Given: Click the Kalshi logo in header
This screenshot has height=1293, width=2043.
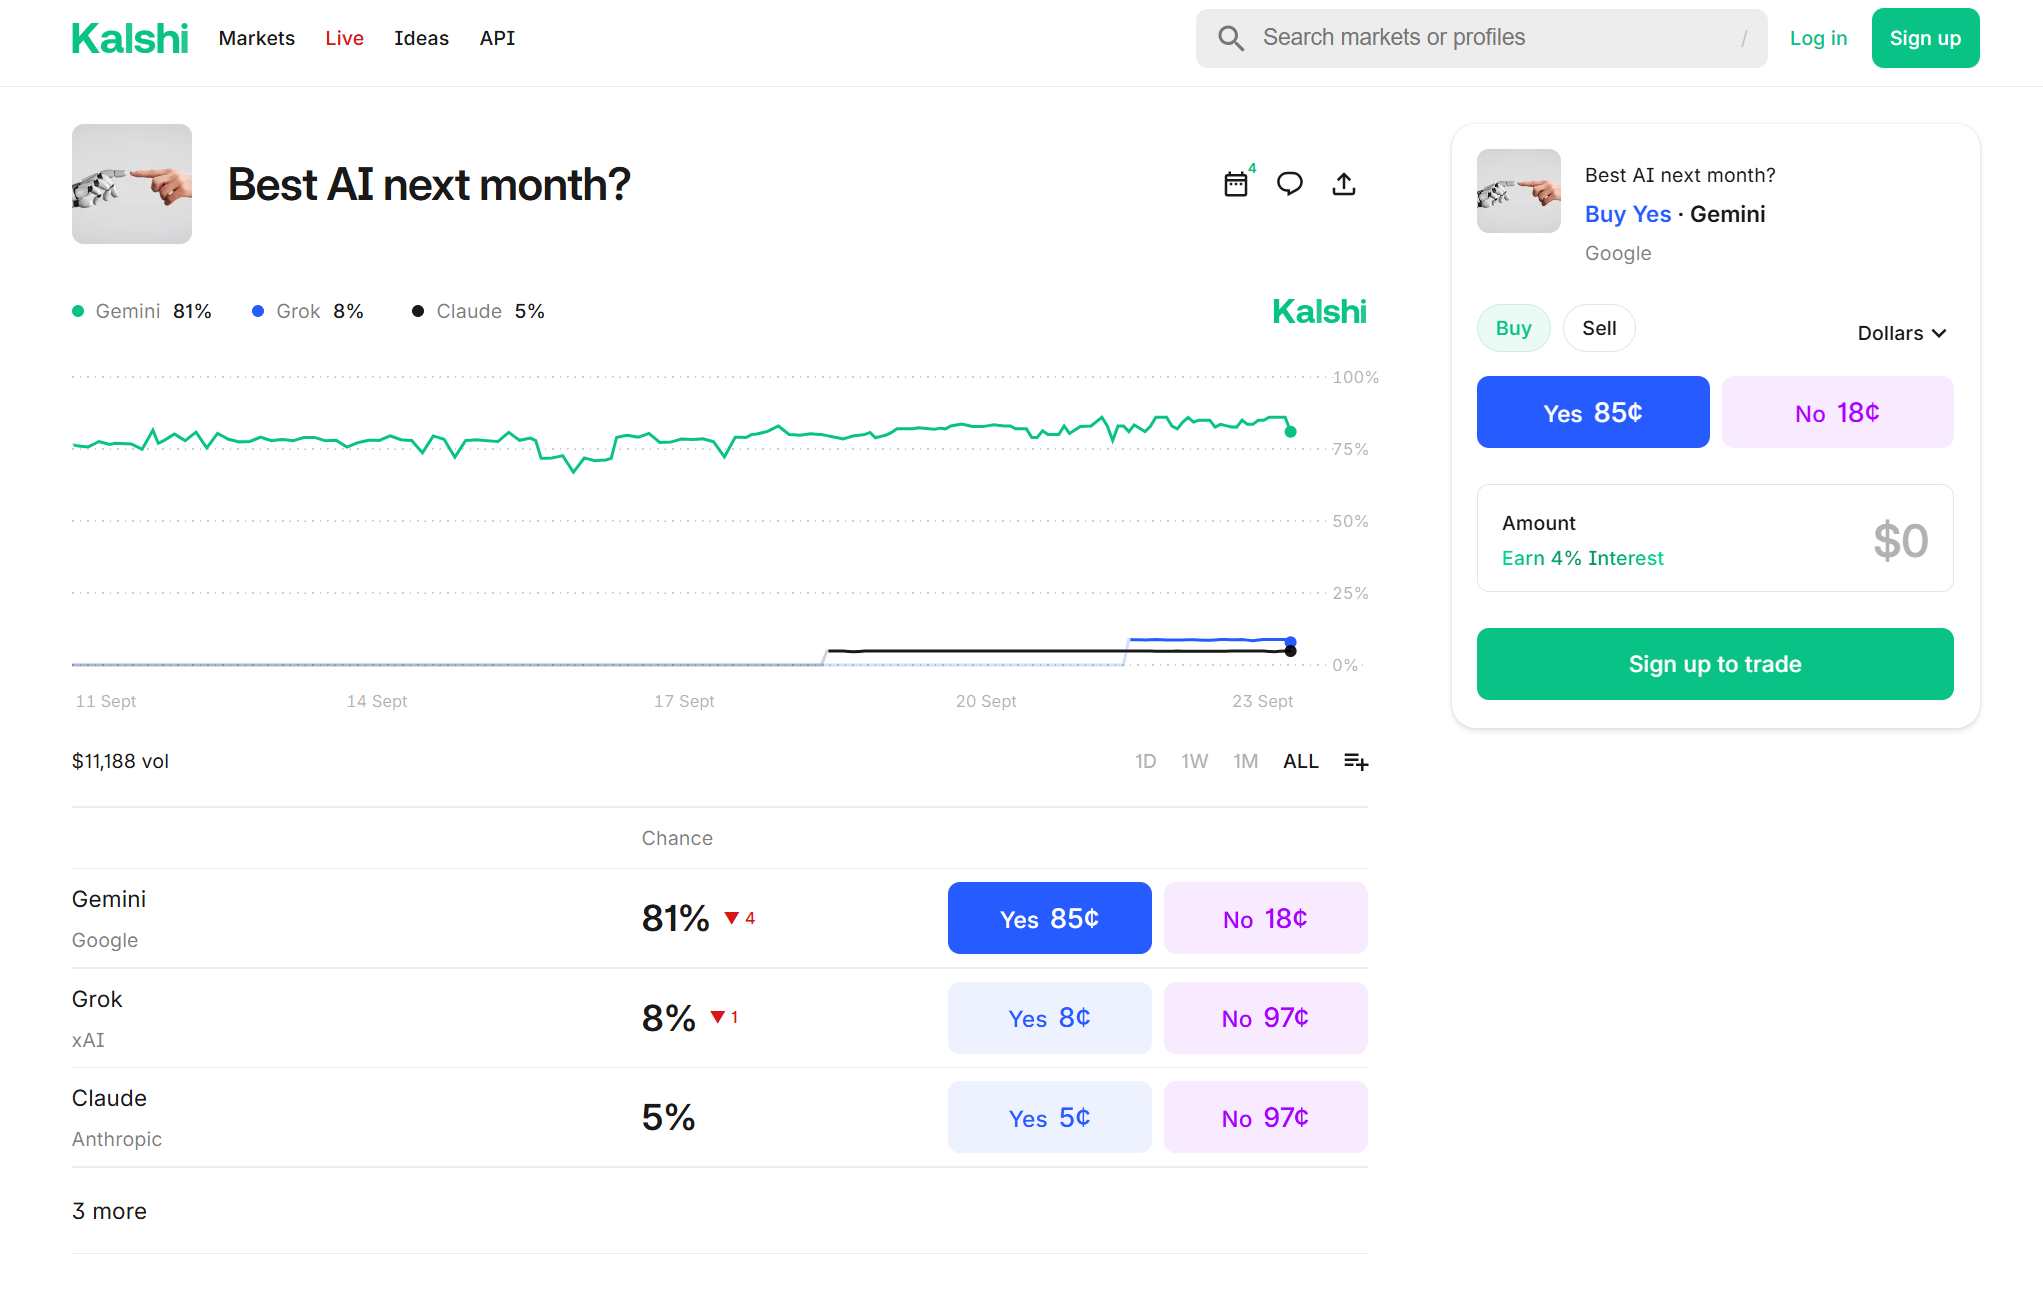Looking at the screenshot, I should click(x=130, y=38).
